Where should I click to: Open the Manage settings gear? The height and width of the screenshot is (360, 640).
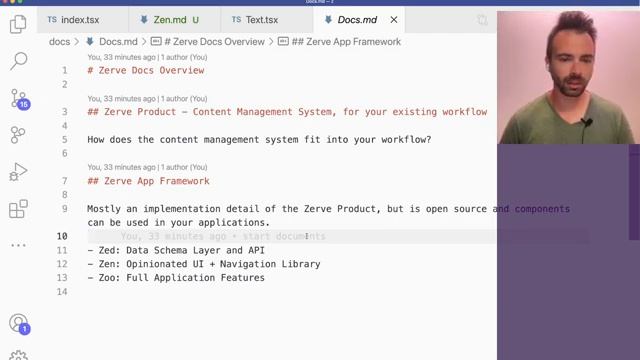coord(18,355)
